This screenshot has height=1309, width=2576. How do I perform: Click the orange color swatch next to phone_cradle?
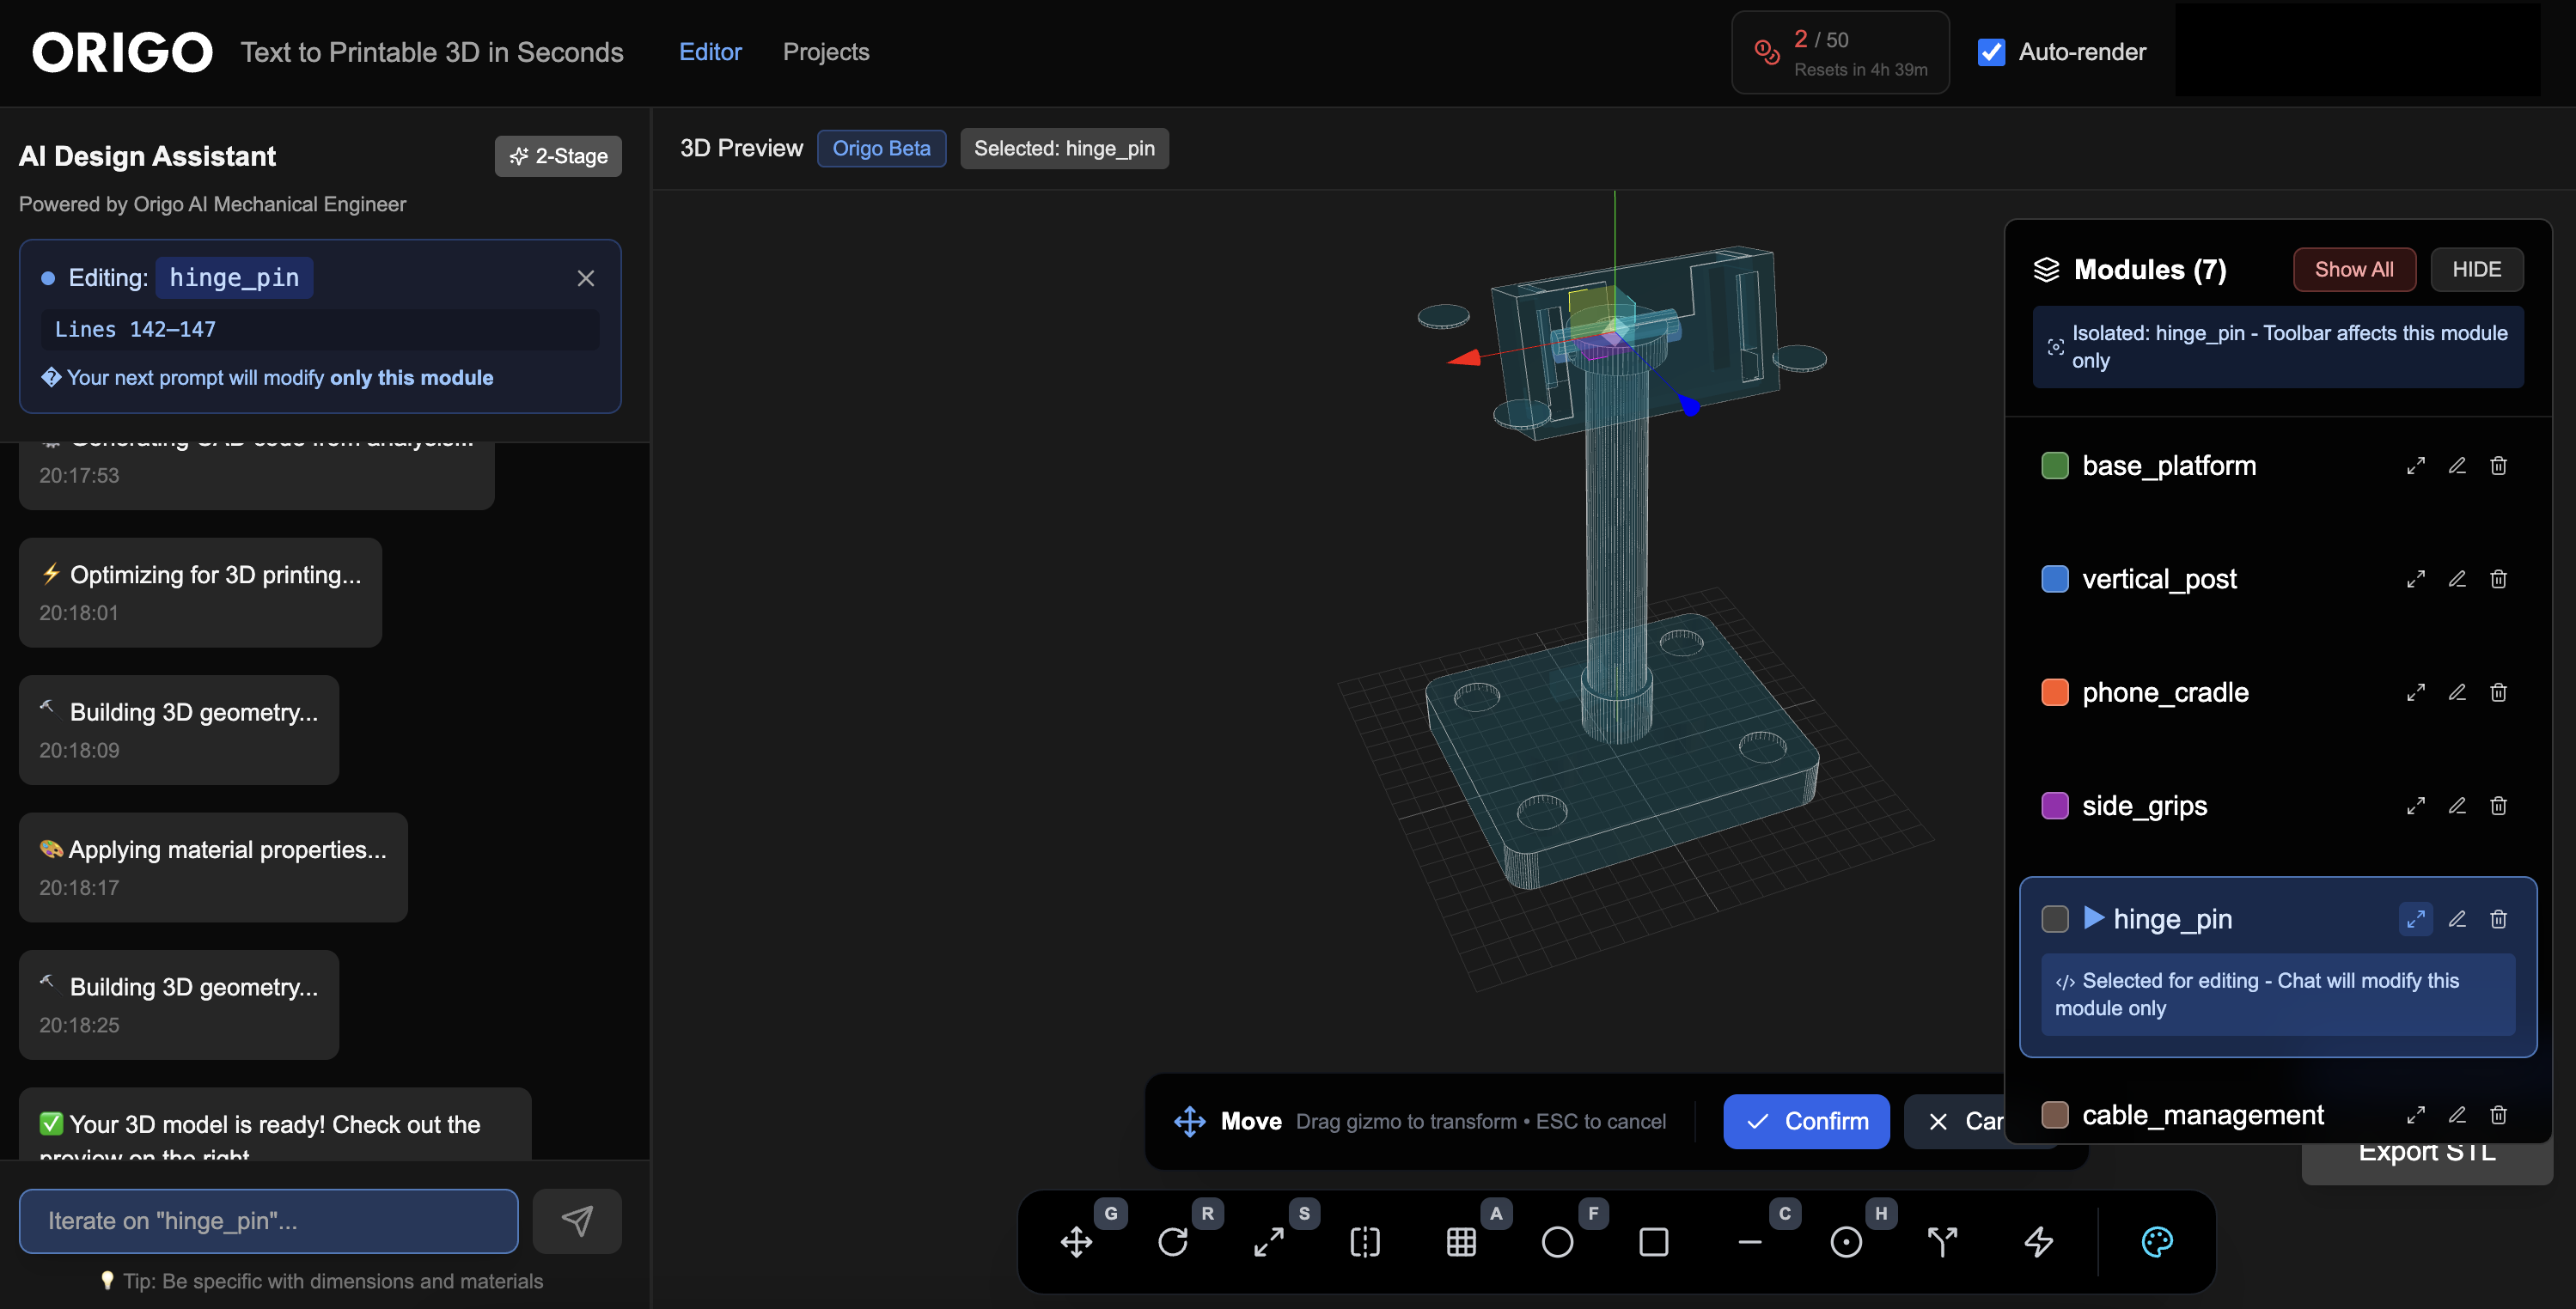click(2056, 692)
